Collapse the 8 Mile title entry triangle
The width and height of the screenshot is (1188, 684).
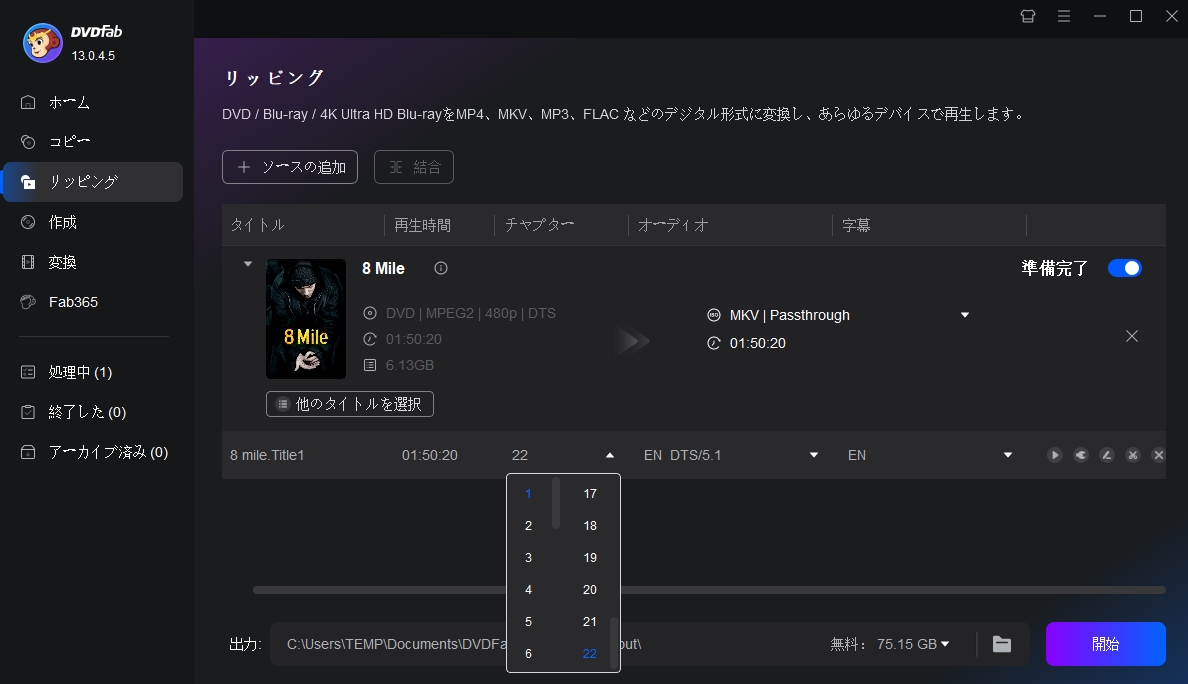(248, 264)
